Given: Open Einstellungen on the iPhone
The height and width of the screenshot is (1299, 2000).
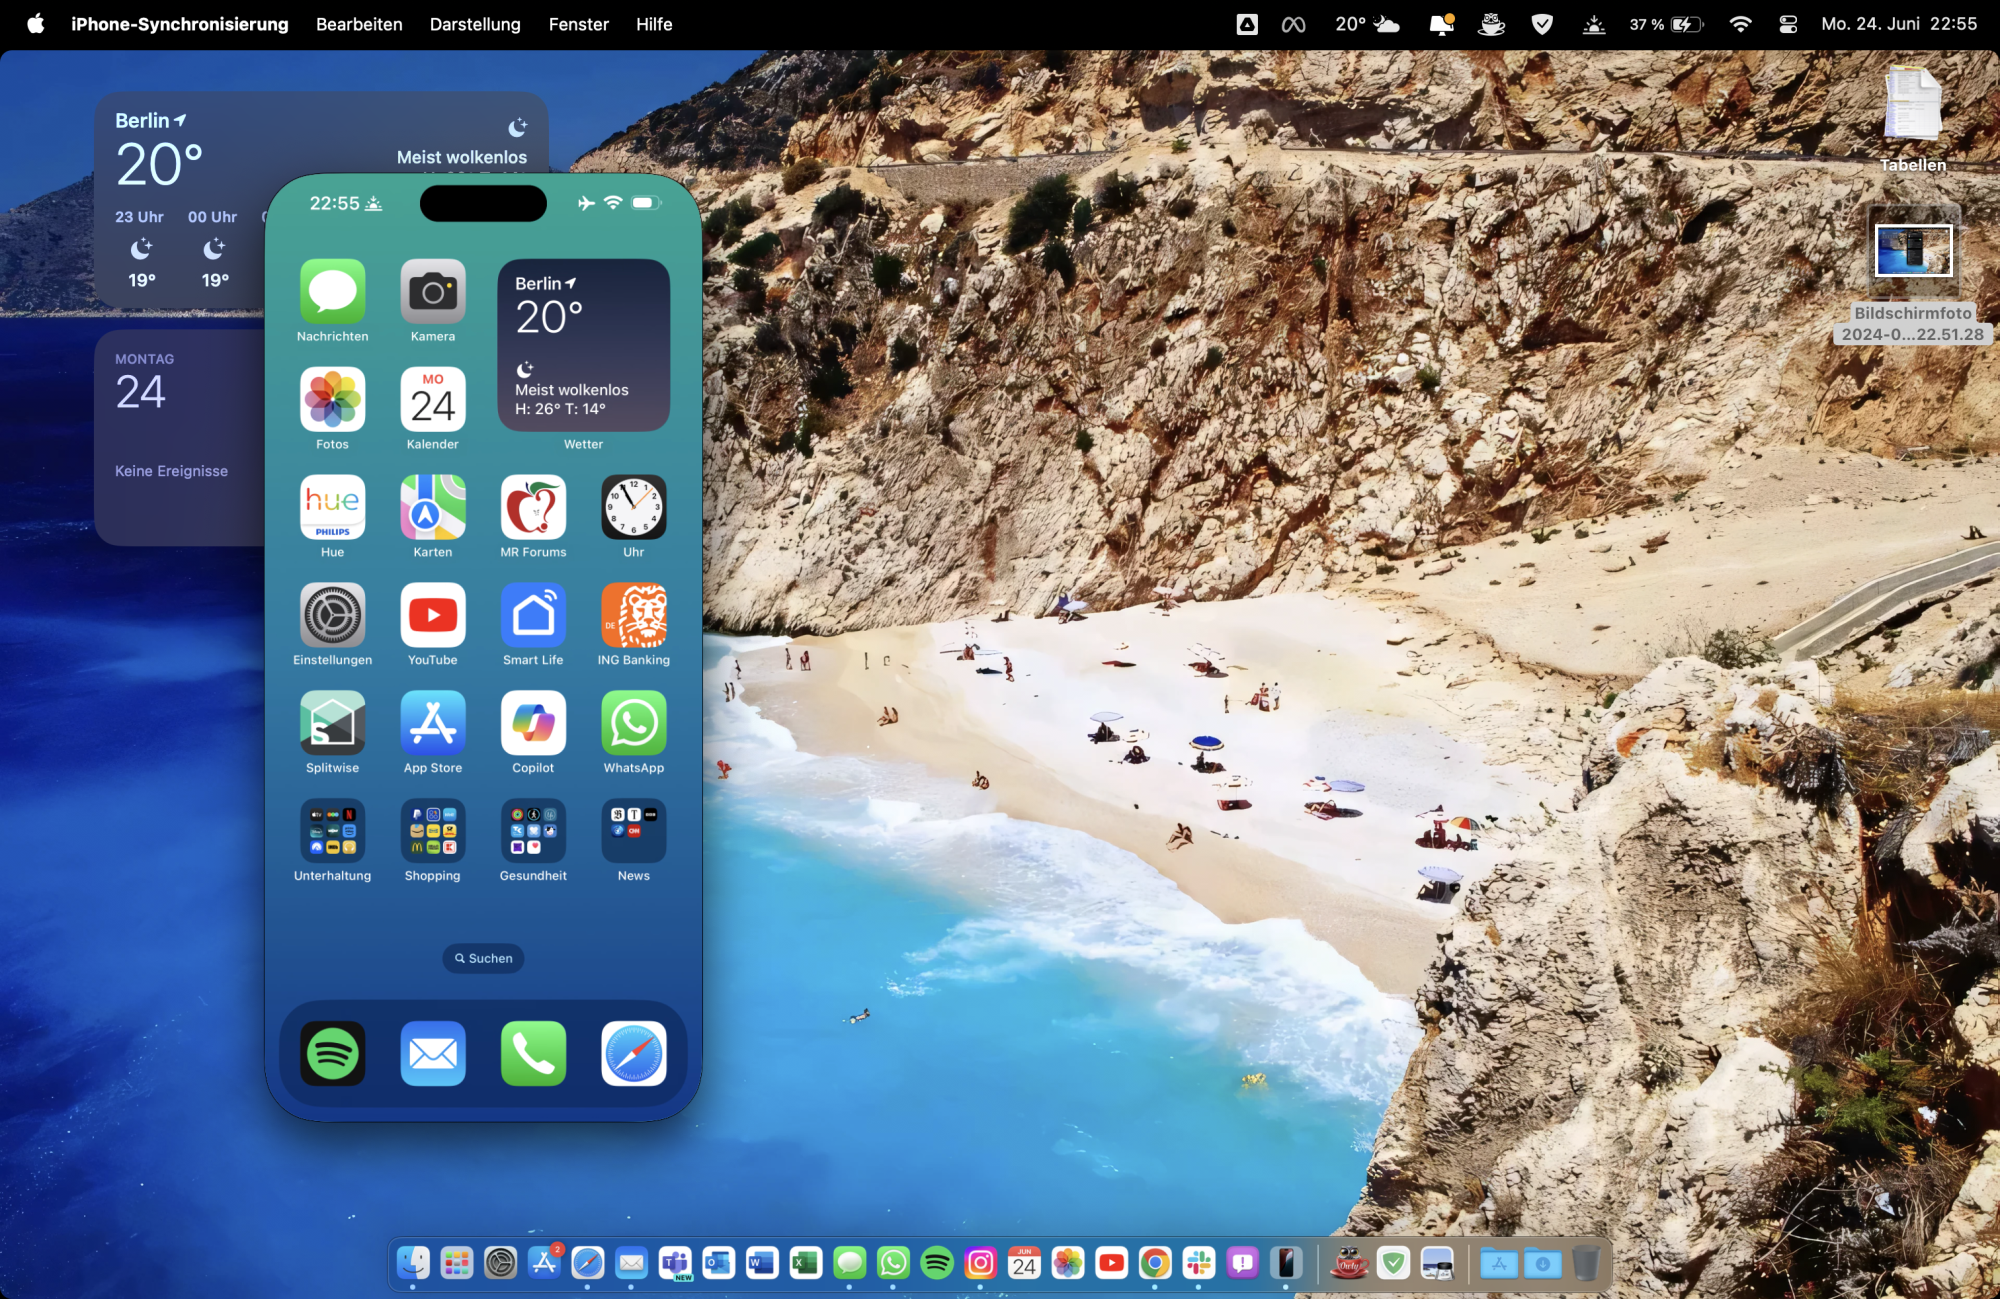Looking at the screenshot, I should pos(332,616).
